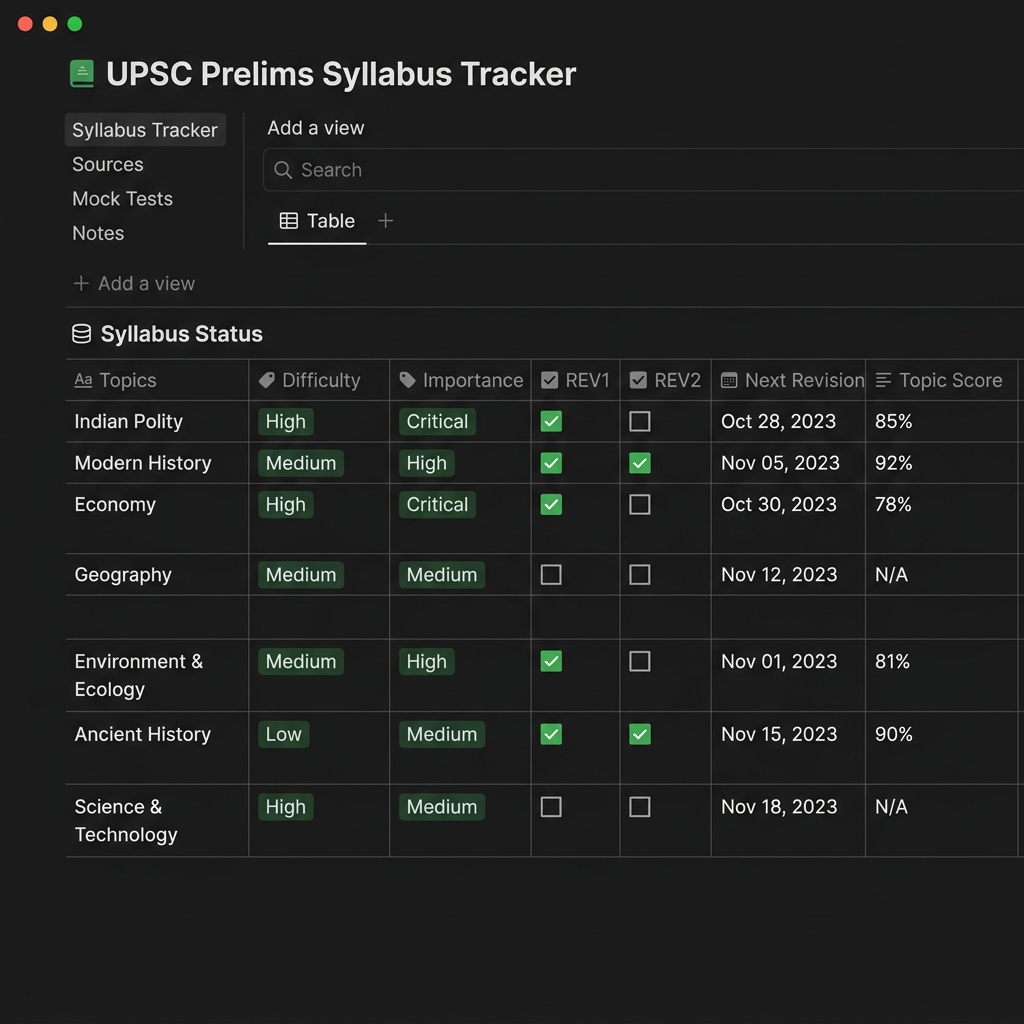This screenshot has width=1024, height=1024.
Task: Open Critical importance tag for Economy
Action: (x=438, y=504)
